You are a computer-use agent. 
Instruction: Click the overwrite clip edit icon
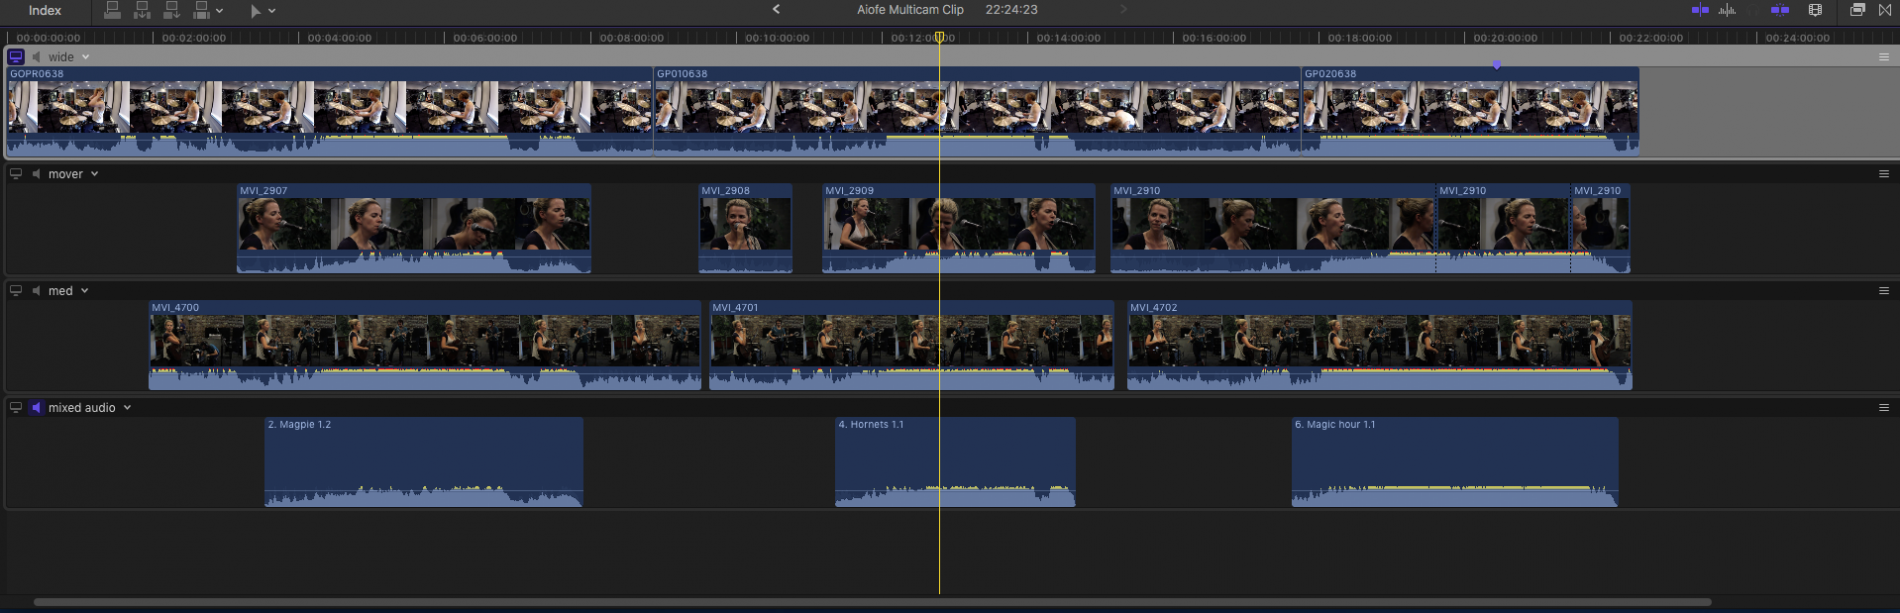(x=201, y=10)
